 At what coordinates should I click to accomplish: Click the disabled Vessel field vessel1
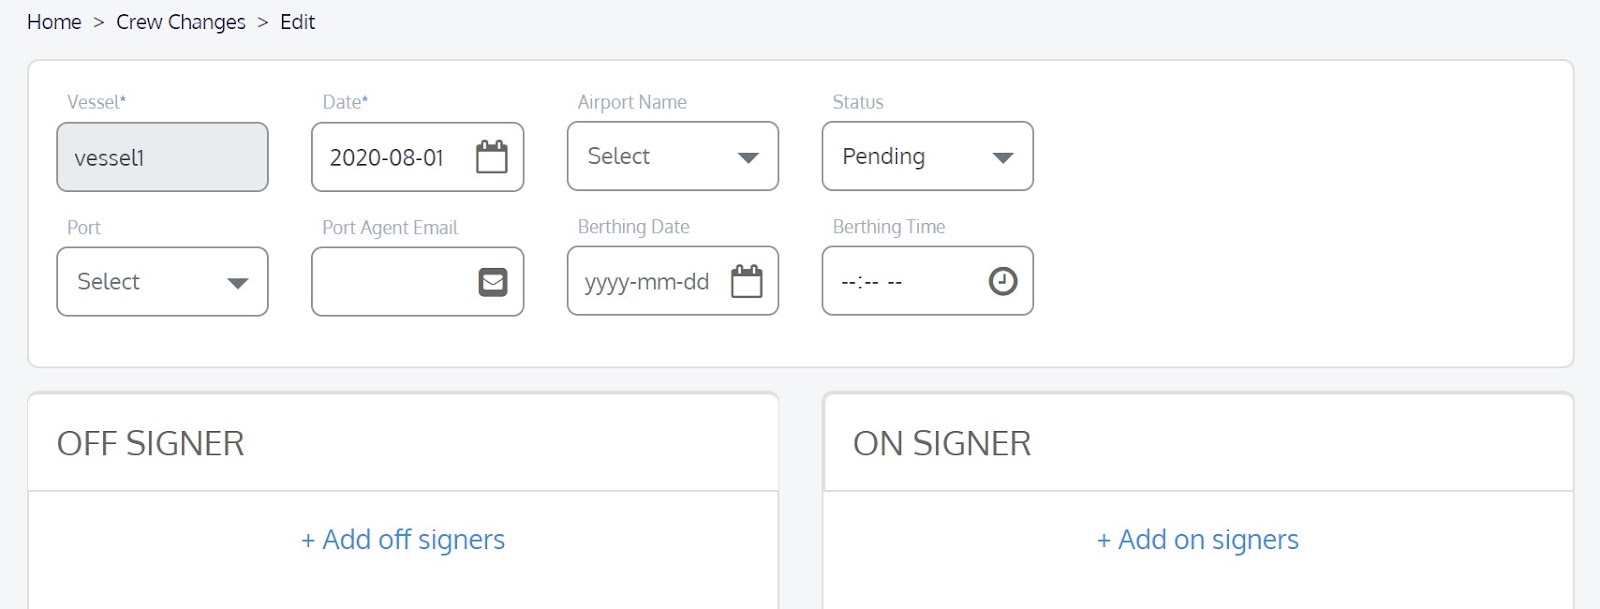point(162,158)
